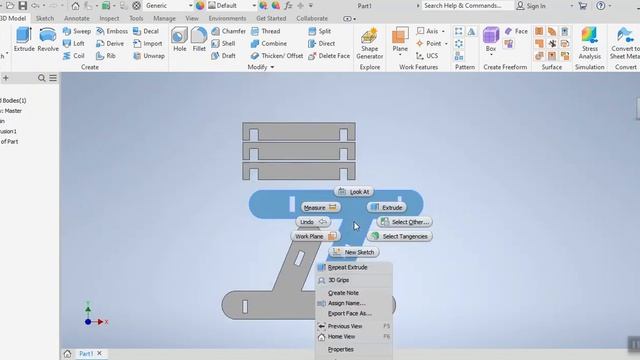Click Select Other in marking menu
This screenshot has width=640, height=360.
pos(404,222)
